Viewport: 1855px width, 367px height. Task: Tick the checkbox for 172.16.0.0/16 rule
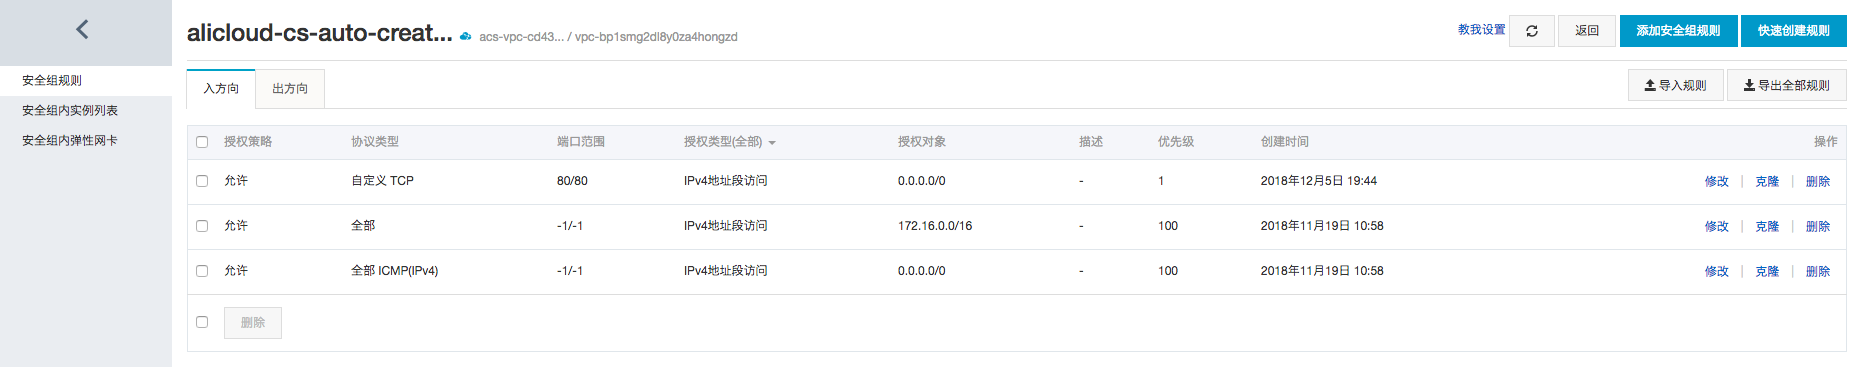click(202, 226)
